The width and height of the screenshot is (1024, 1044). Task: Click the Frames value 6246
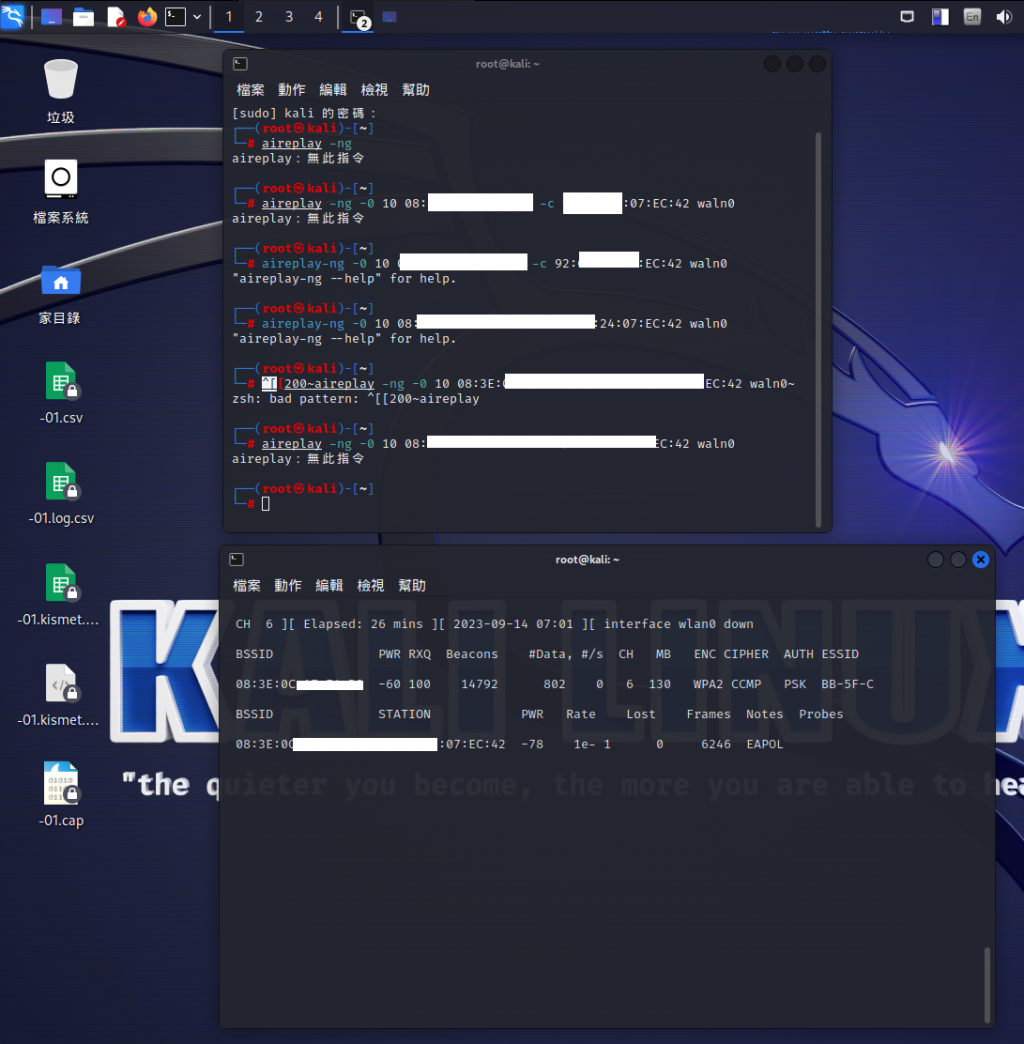[x=716, y=744]
